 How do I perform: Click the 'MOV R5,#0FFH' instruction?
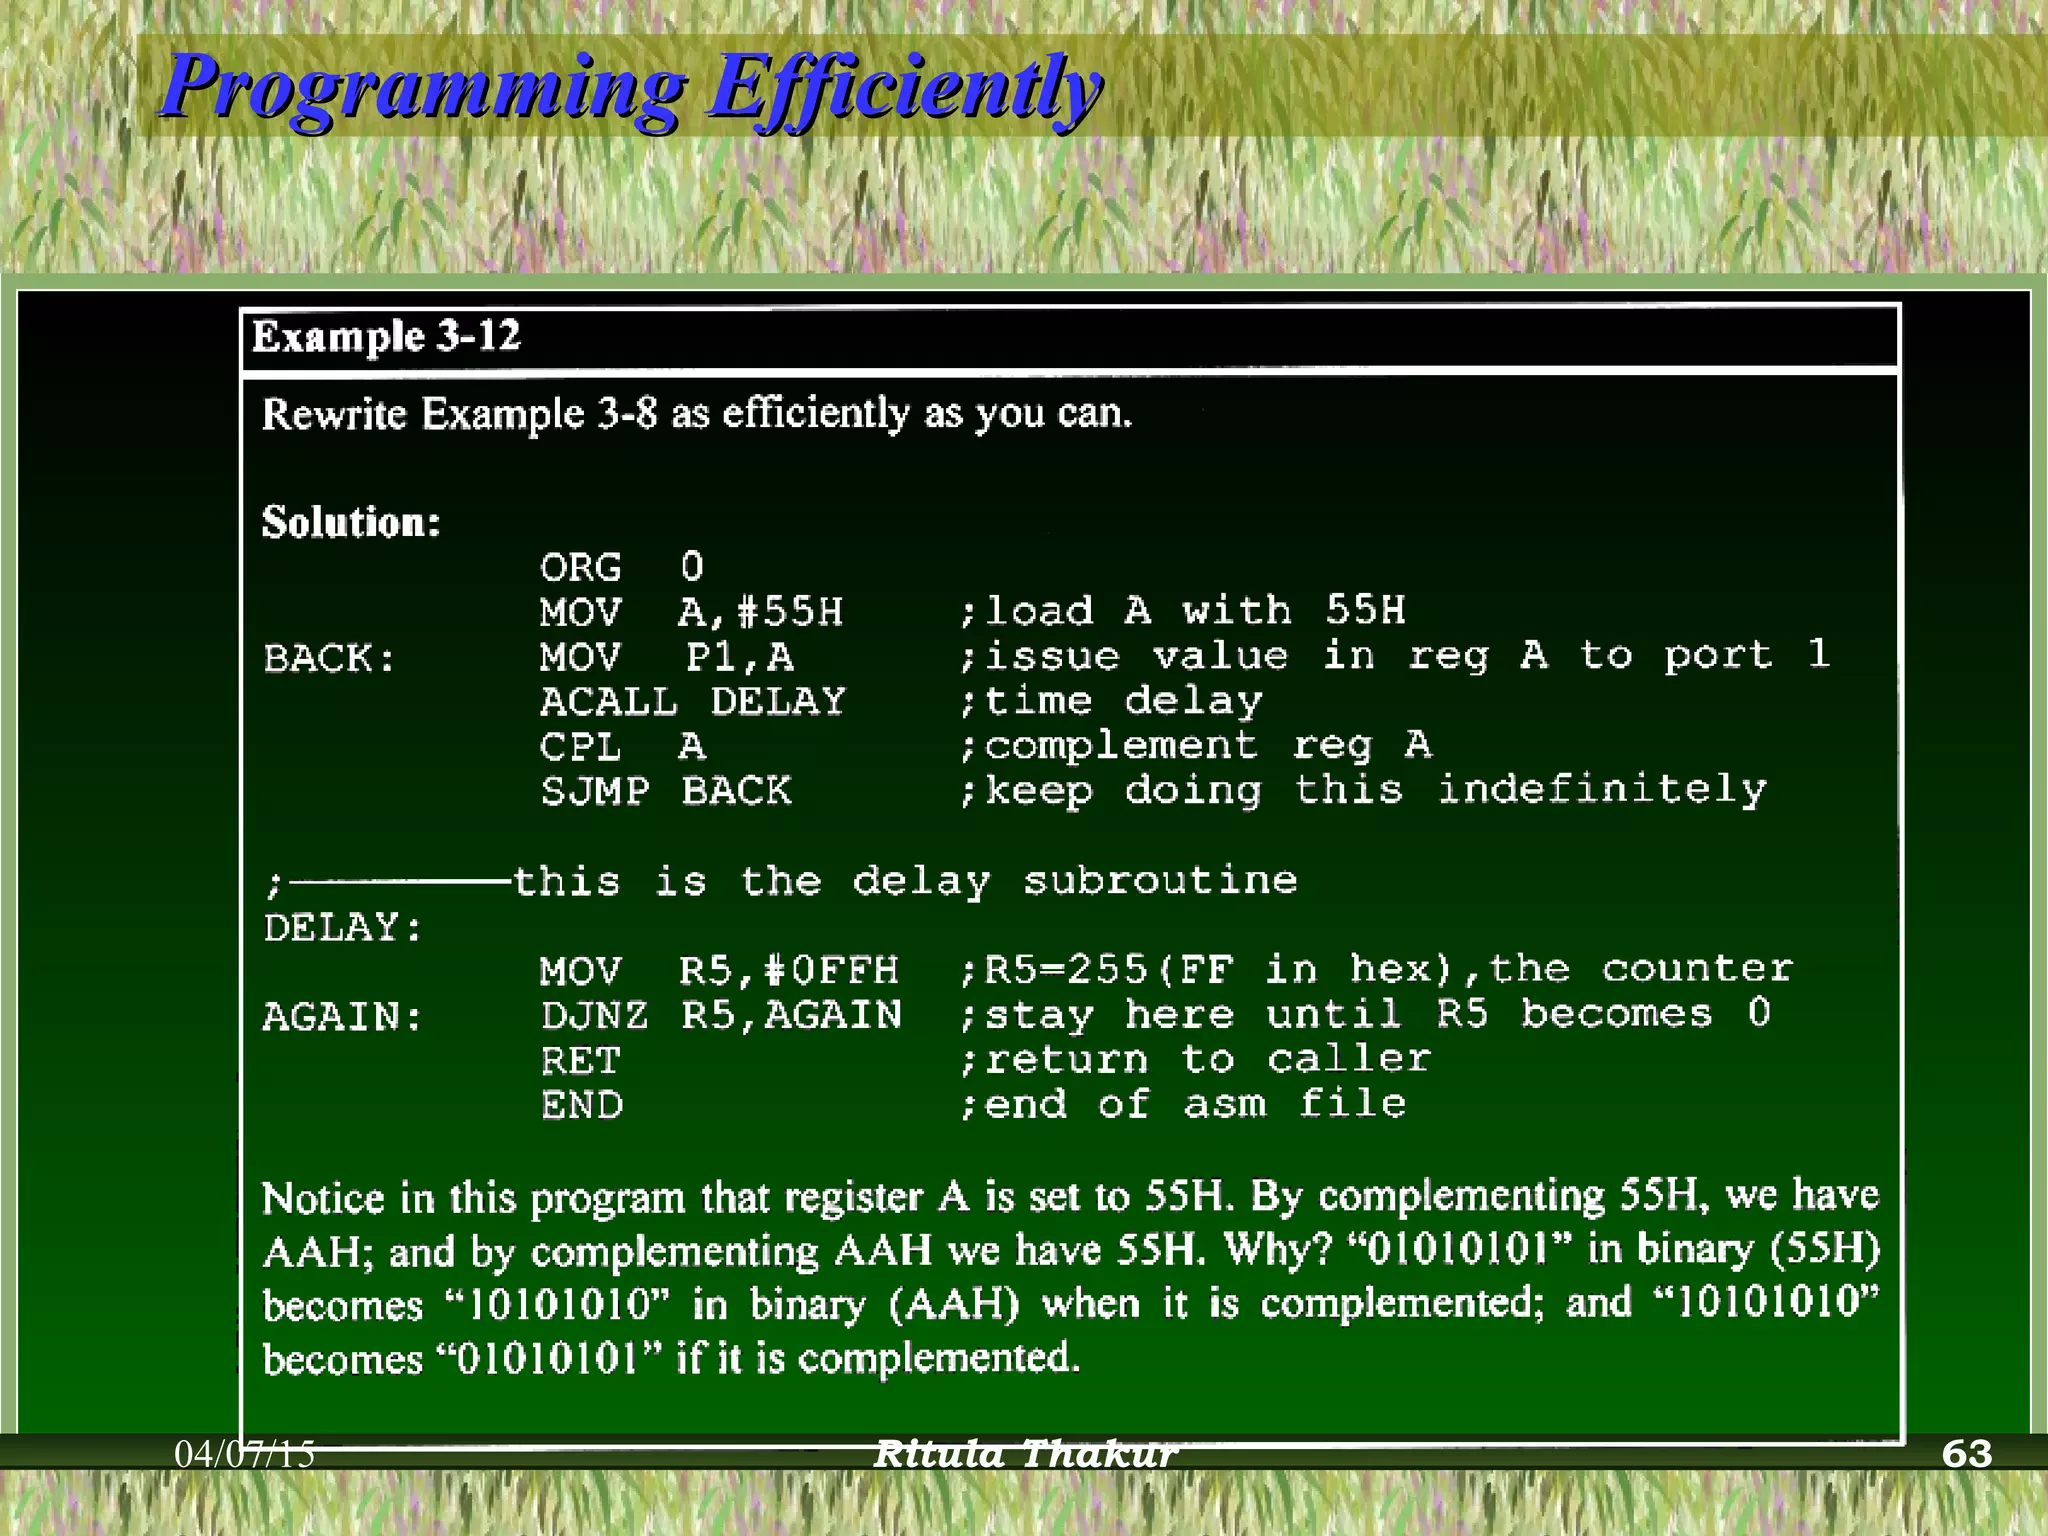pos(719,970)
